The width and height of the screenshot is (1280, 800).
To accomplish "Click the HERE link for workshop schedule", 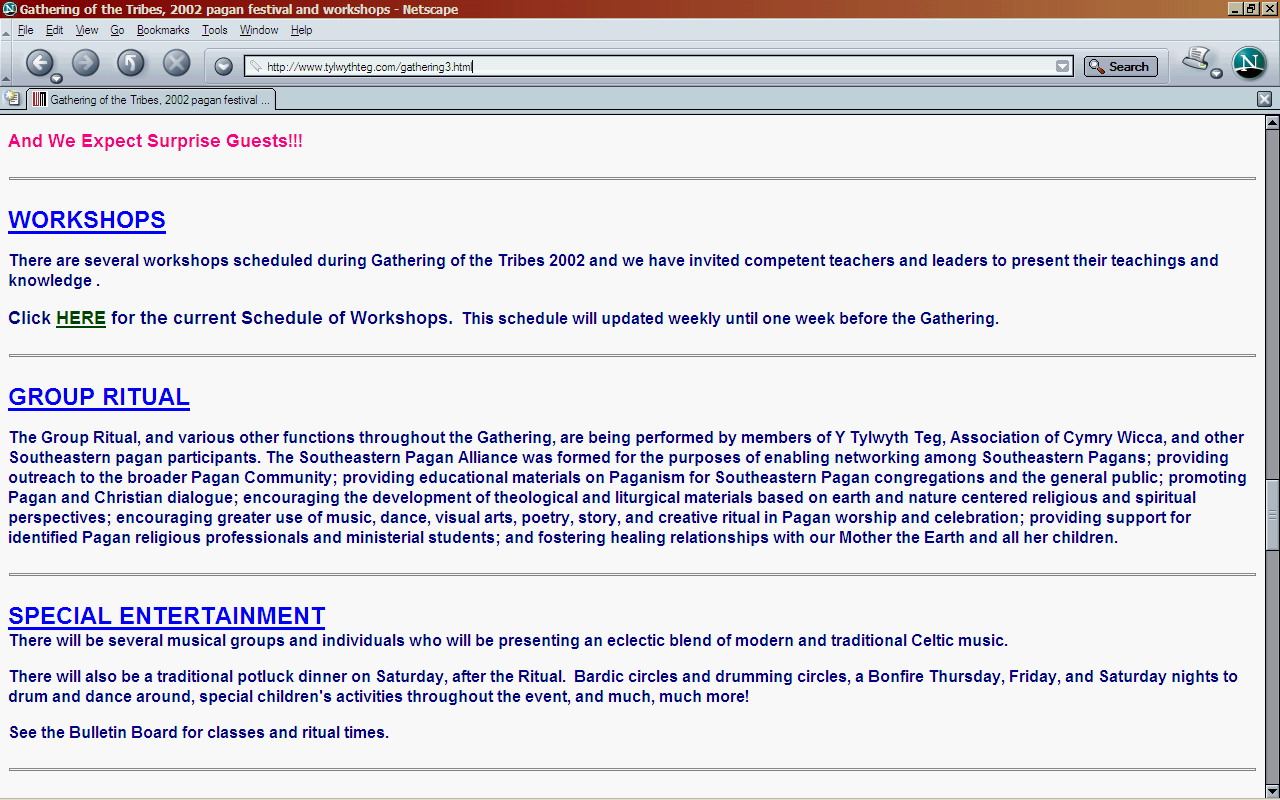I will tap(81, 318).
